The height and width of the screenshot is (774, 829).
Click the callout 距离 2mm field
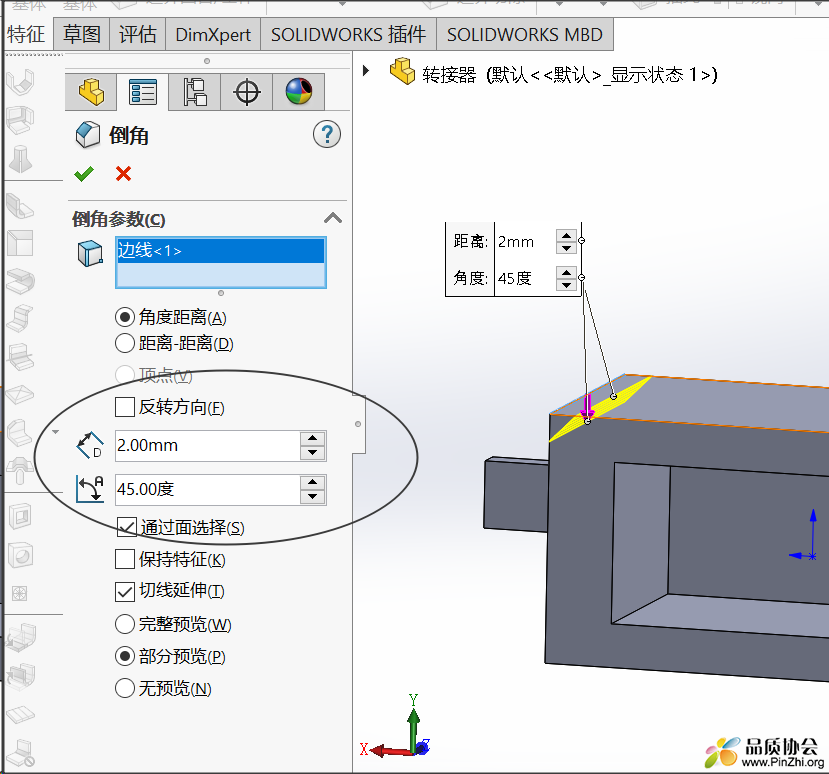coord(526,242)
